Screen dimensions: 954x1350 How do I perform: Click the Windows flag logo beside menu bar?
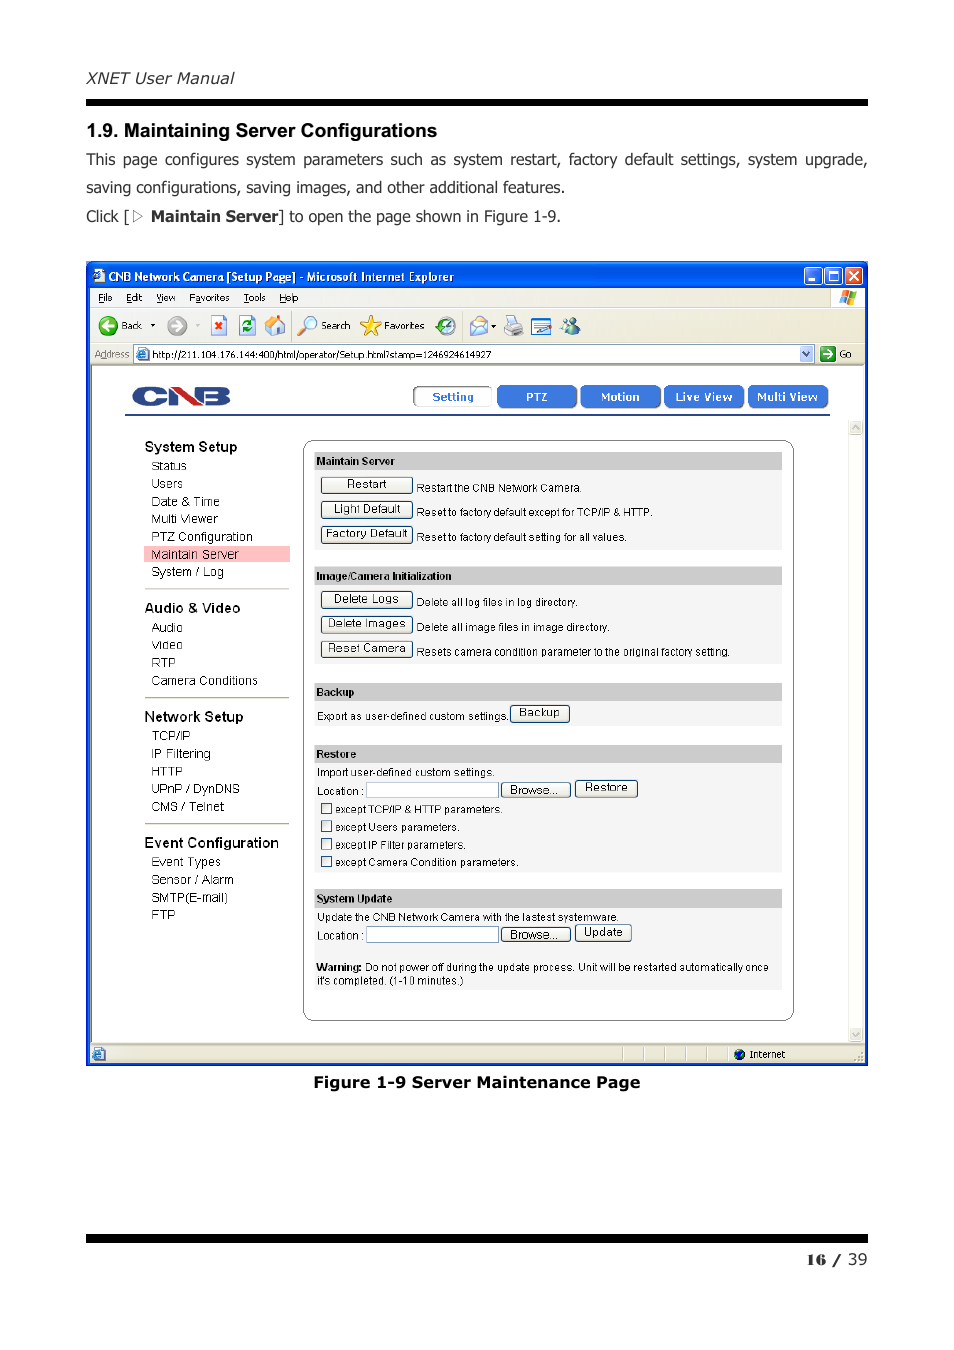click(x=848, y=298)
